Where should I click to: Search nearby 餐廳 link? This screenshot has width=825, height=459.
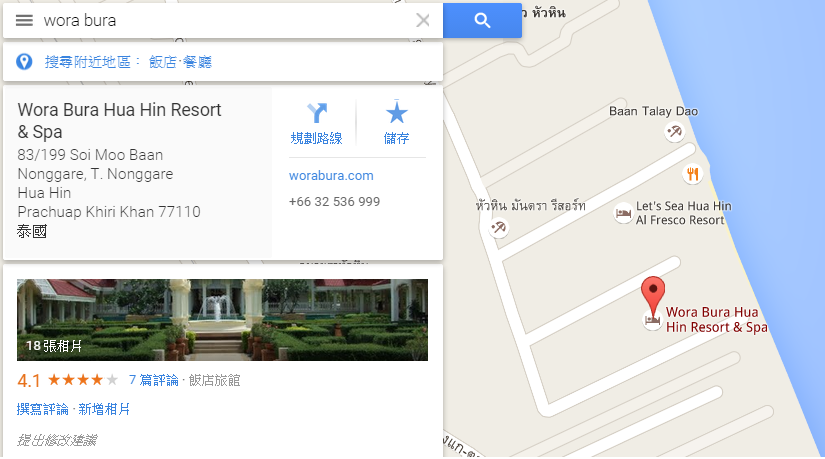[x=197, y=62]
